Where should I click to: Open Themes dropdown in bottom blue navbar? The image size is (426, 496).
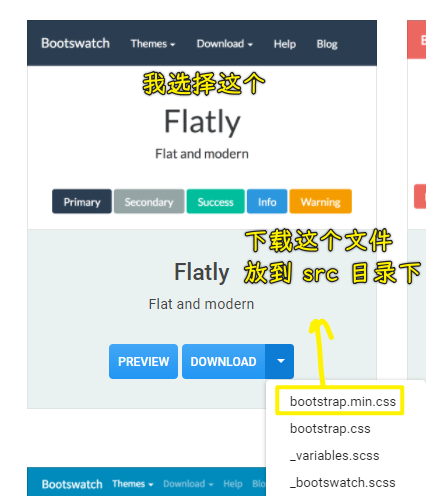[x=133, y=484]
